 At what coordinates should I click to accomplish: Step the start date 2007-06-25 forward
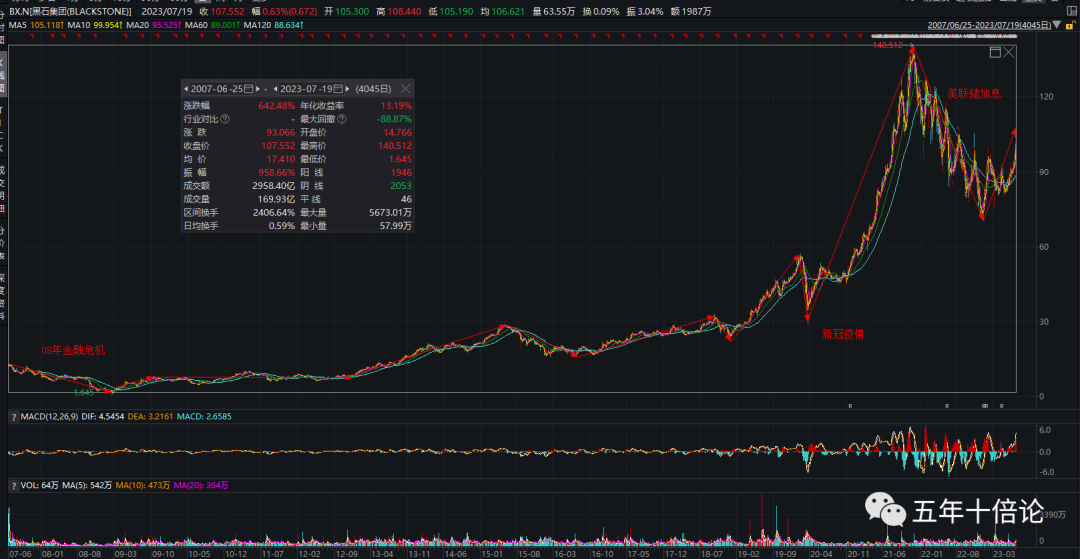point(258,89)
